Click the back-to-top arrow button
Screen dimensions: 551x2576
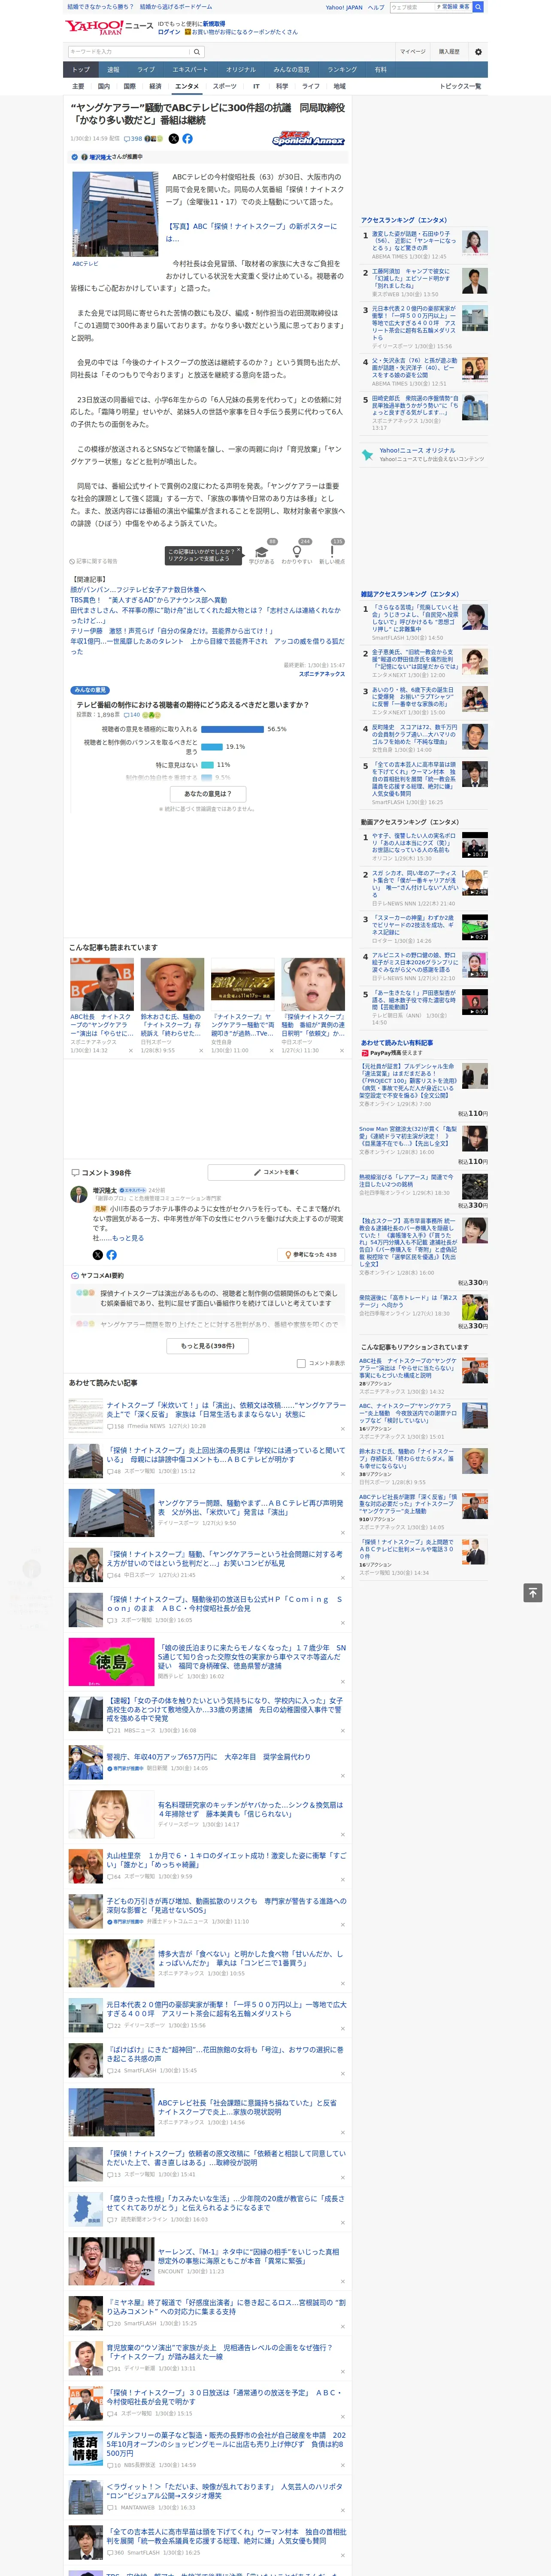(533, 1592)
